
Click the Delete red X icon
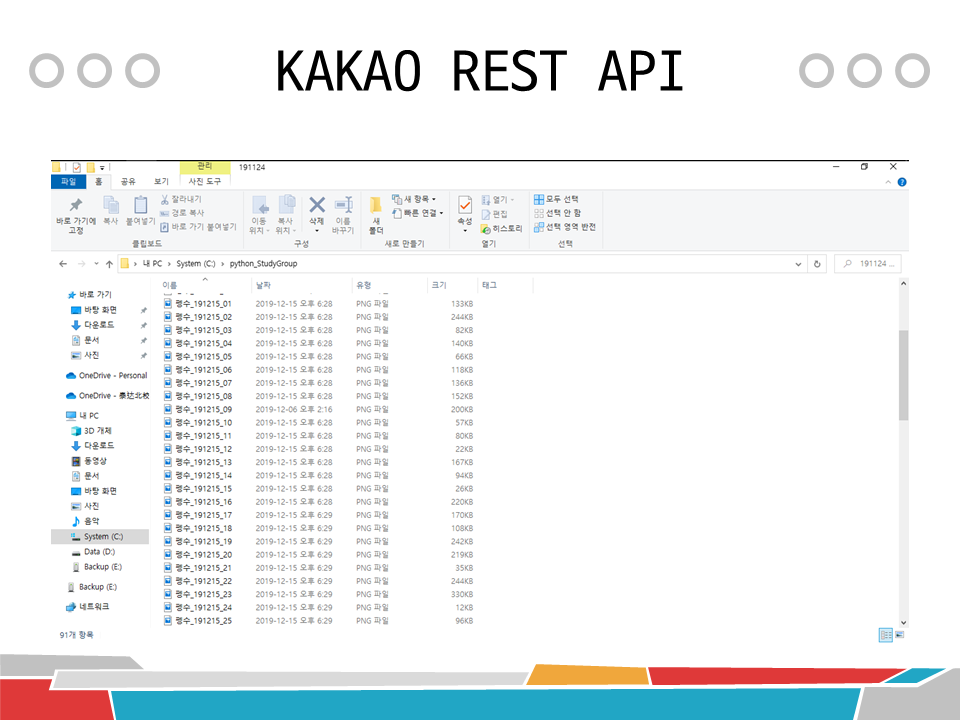click(317, 204)
